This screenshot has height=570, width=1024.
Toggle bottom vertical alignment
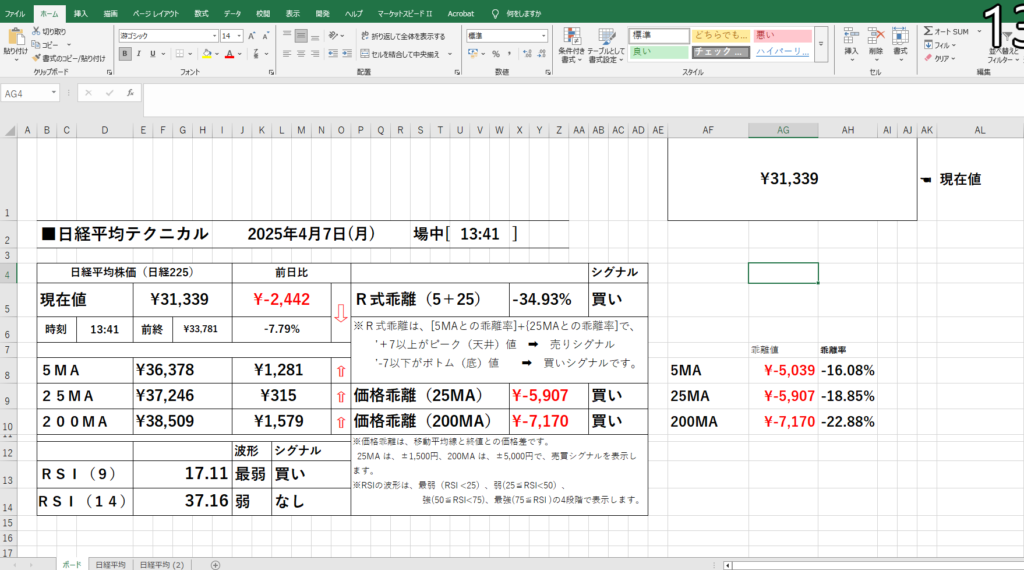[315, 36]
